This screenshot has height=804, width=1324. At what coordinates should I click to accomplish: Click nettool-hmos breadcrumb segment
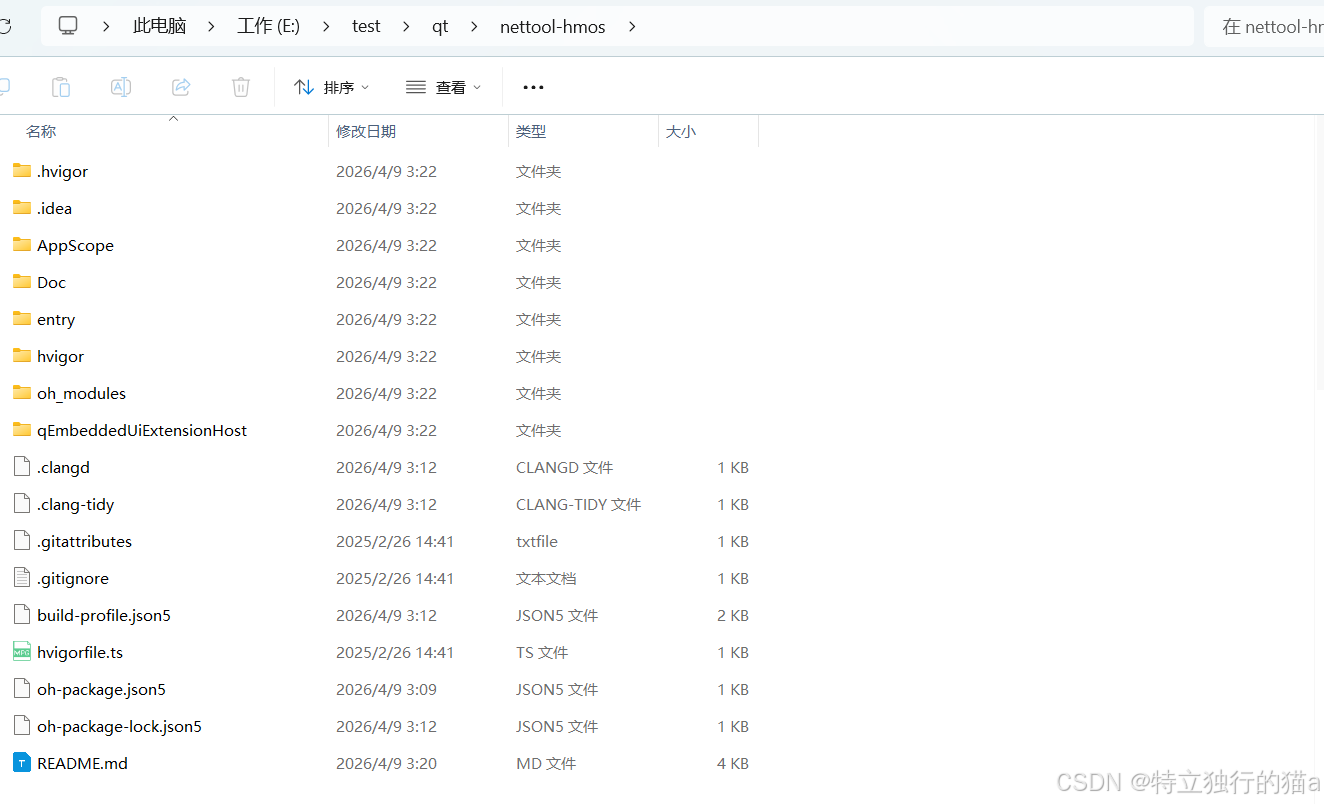click(x=553, y=26)
